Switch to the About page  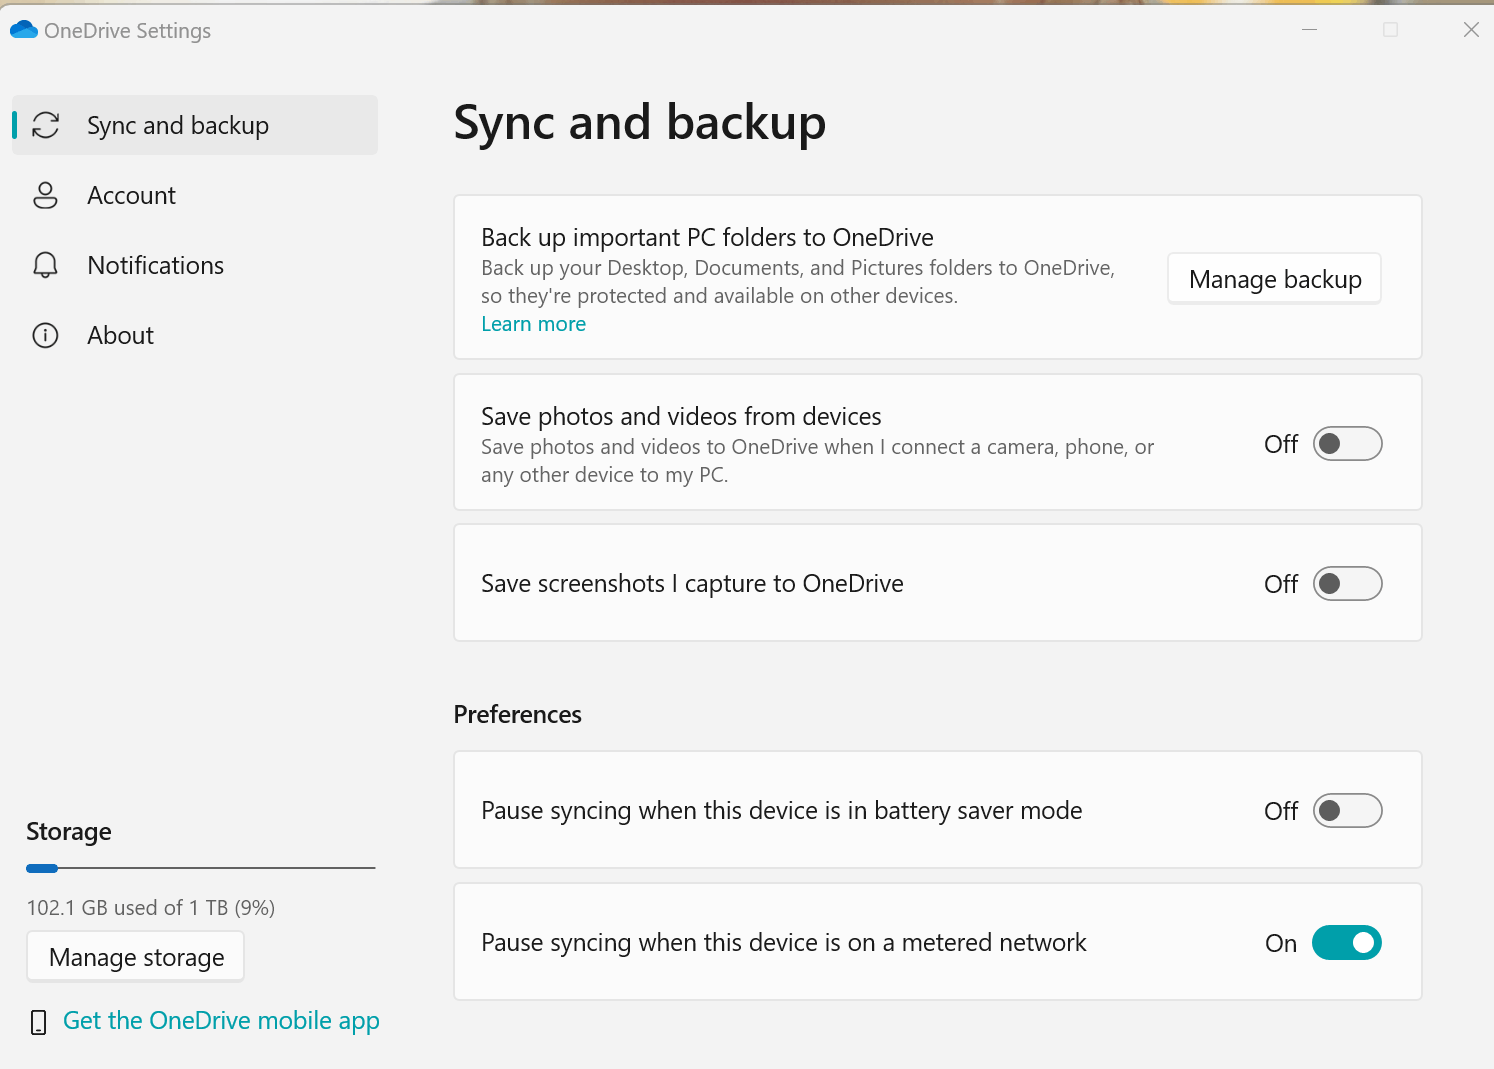click(195, 335)
